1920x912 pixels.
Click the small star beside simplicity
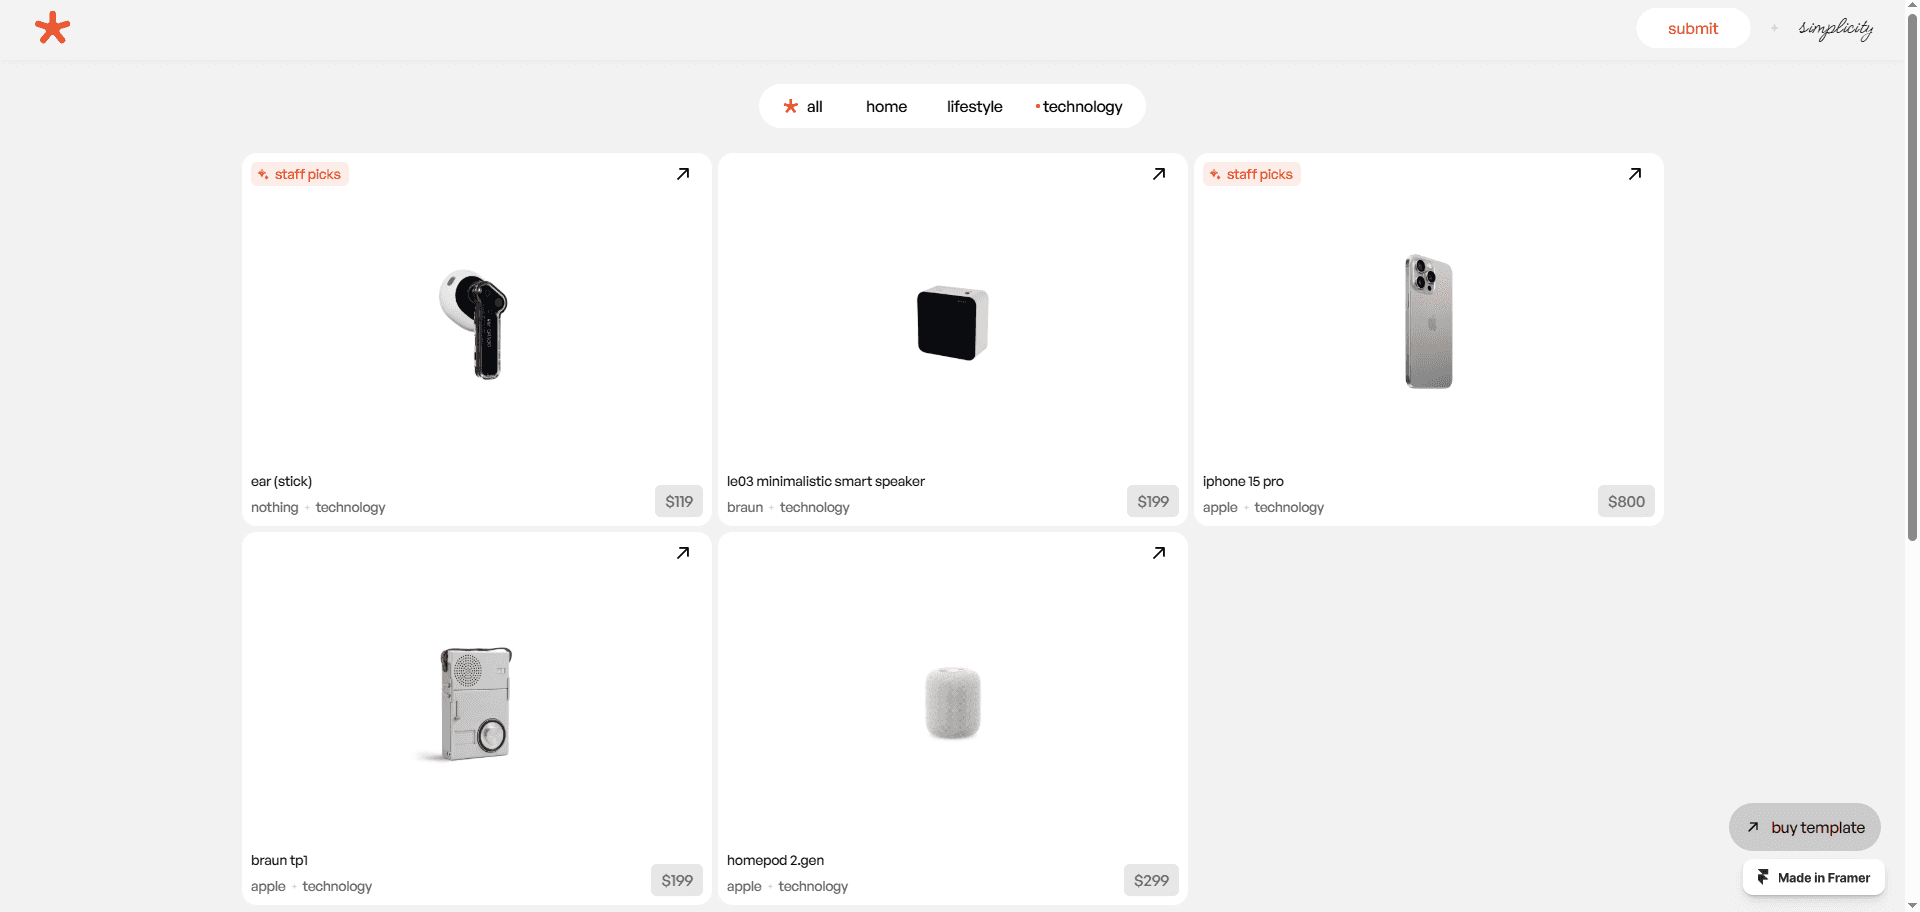(1775, 28)
